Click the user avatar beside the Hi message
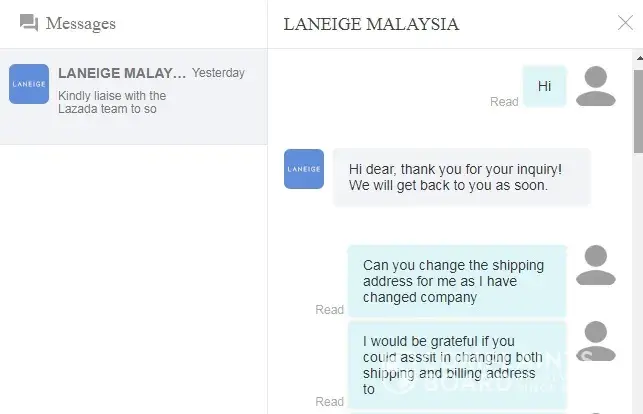This screenshot has height=414, width=643. [595, 86]
